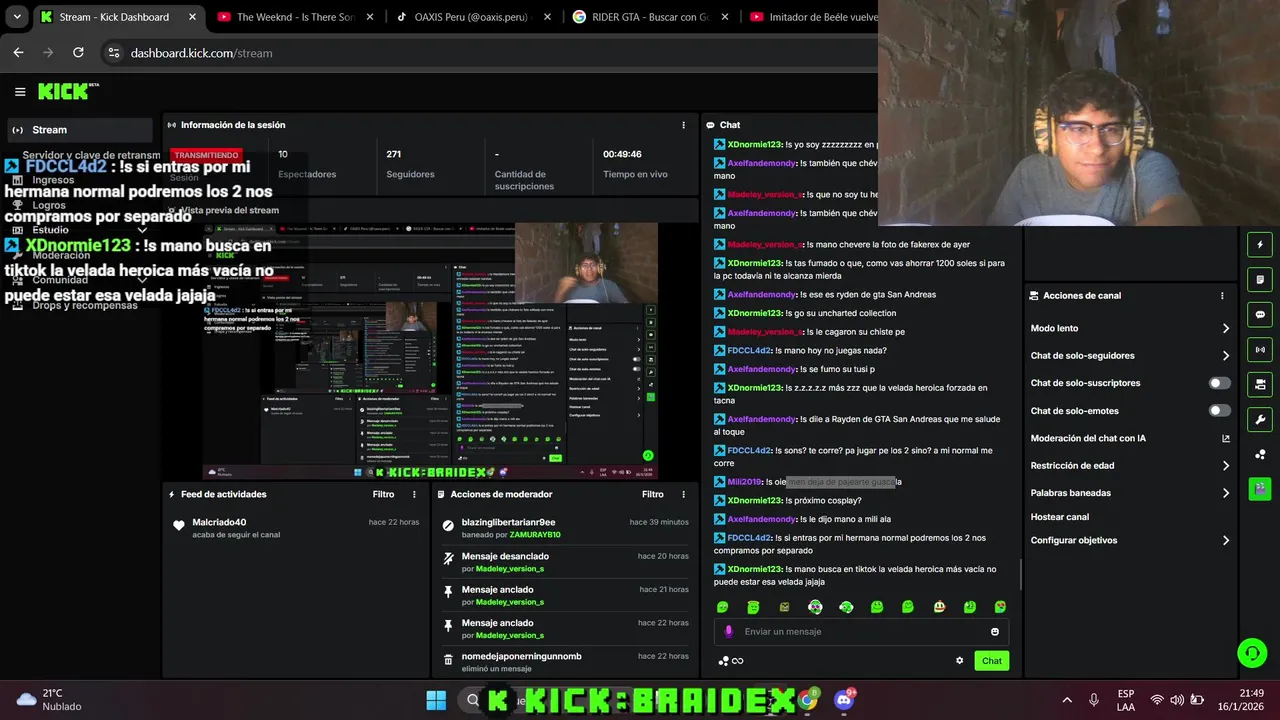The width and height of the screenshot is (1280, 720).
Task: Open the wrench tools icon in right rail
Action: [1260, 419]
